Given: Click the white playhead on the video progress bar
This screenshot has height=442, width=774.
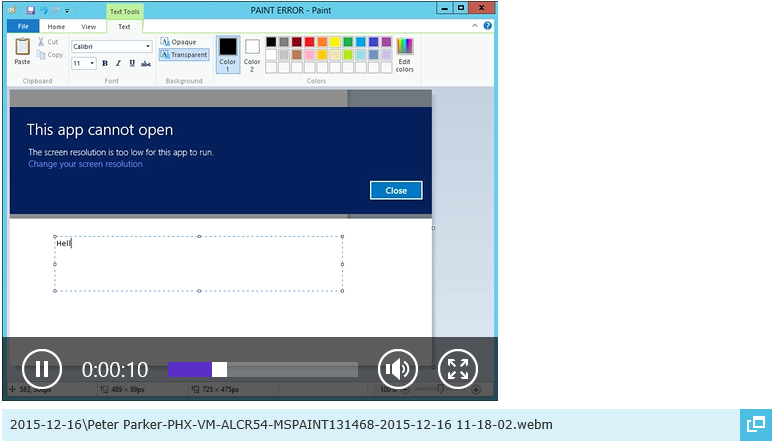Looking at the screenshot, I should [220, 369].
